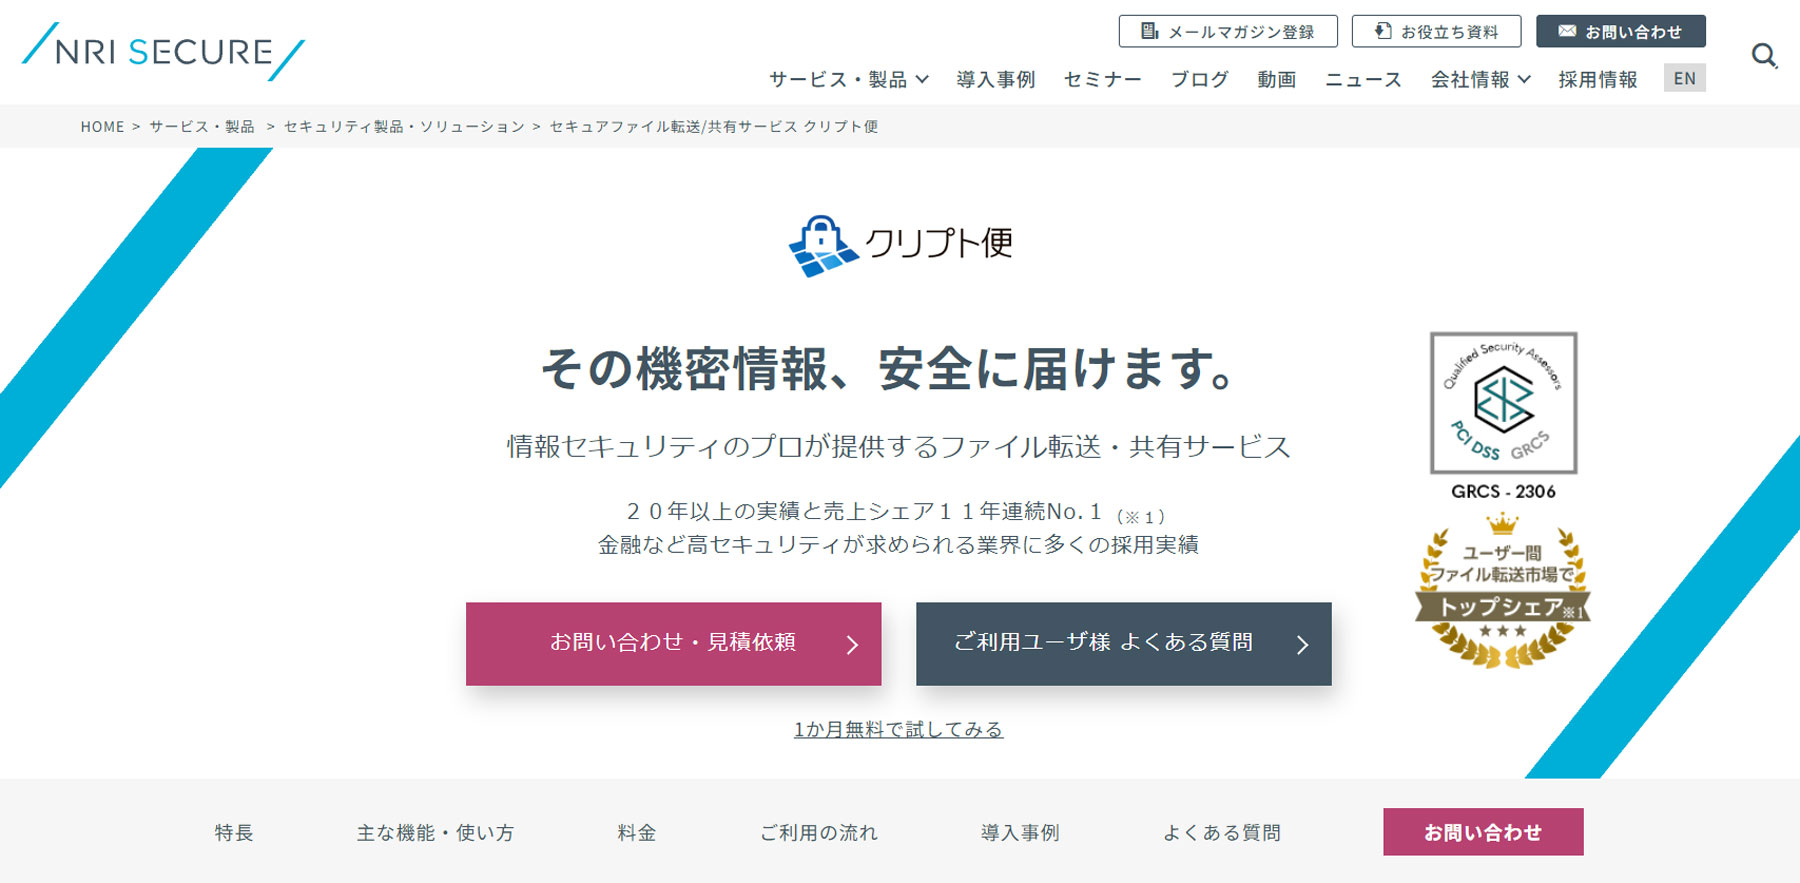Open the セミナー menu item
The image size is (1800, 883).
(x=1103, y=79)
